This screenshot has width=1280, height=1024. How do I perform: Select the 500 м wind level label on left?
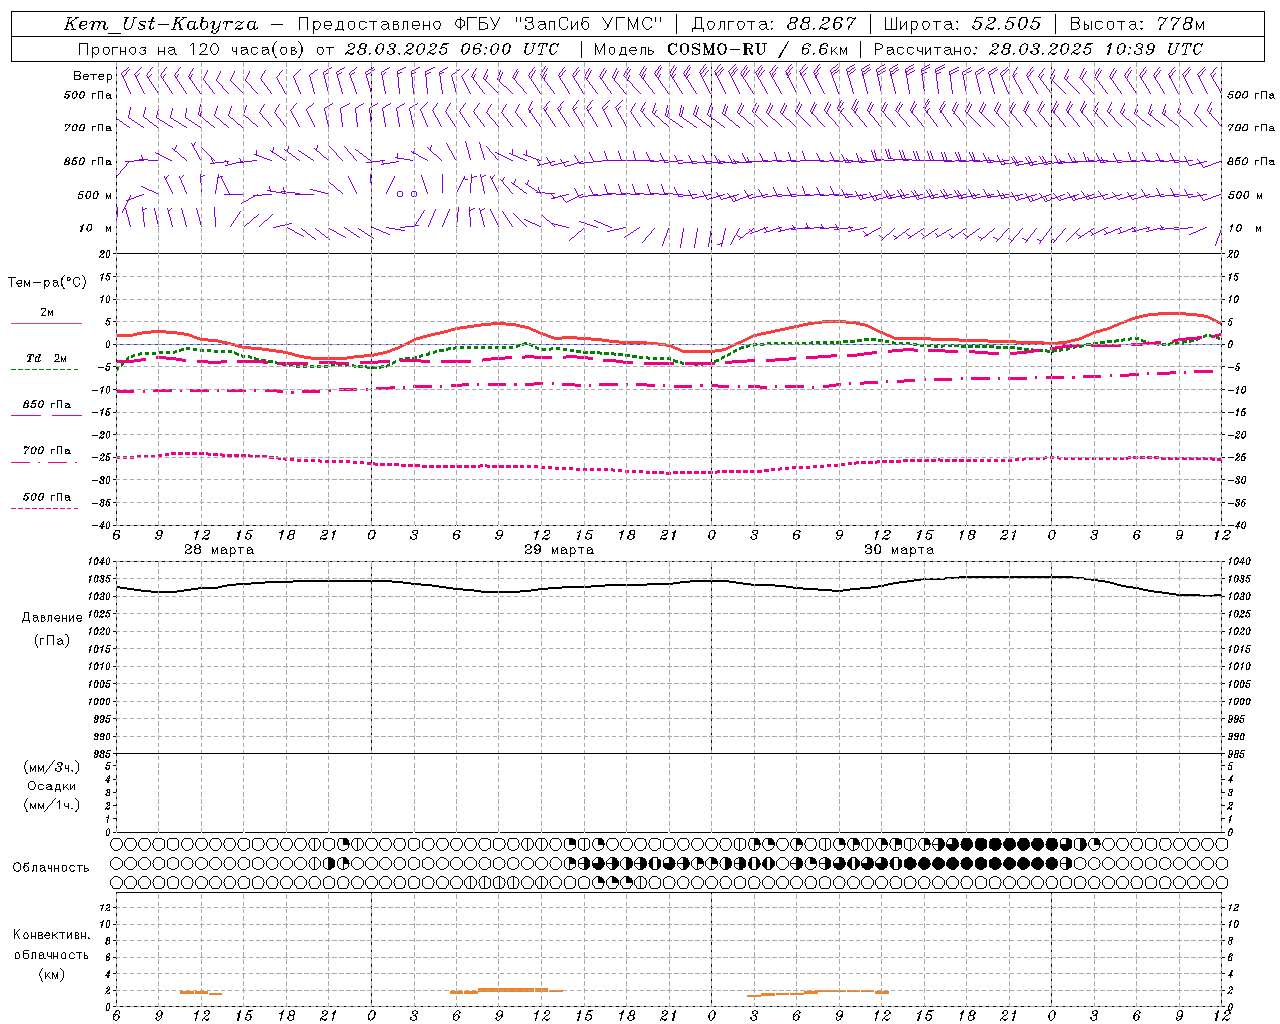click(95, 195)
